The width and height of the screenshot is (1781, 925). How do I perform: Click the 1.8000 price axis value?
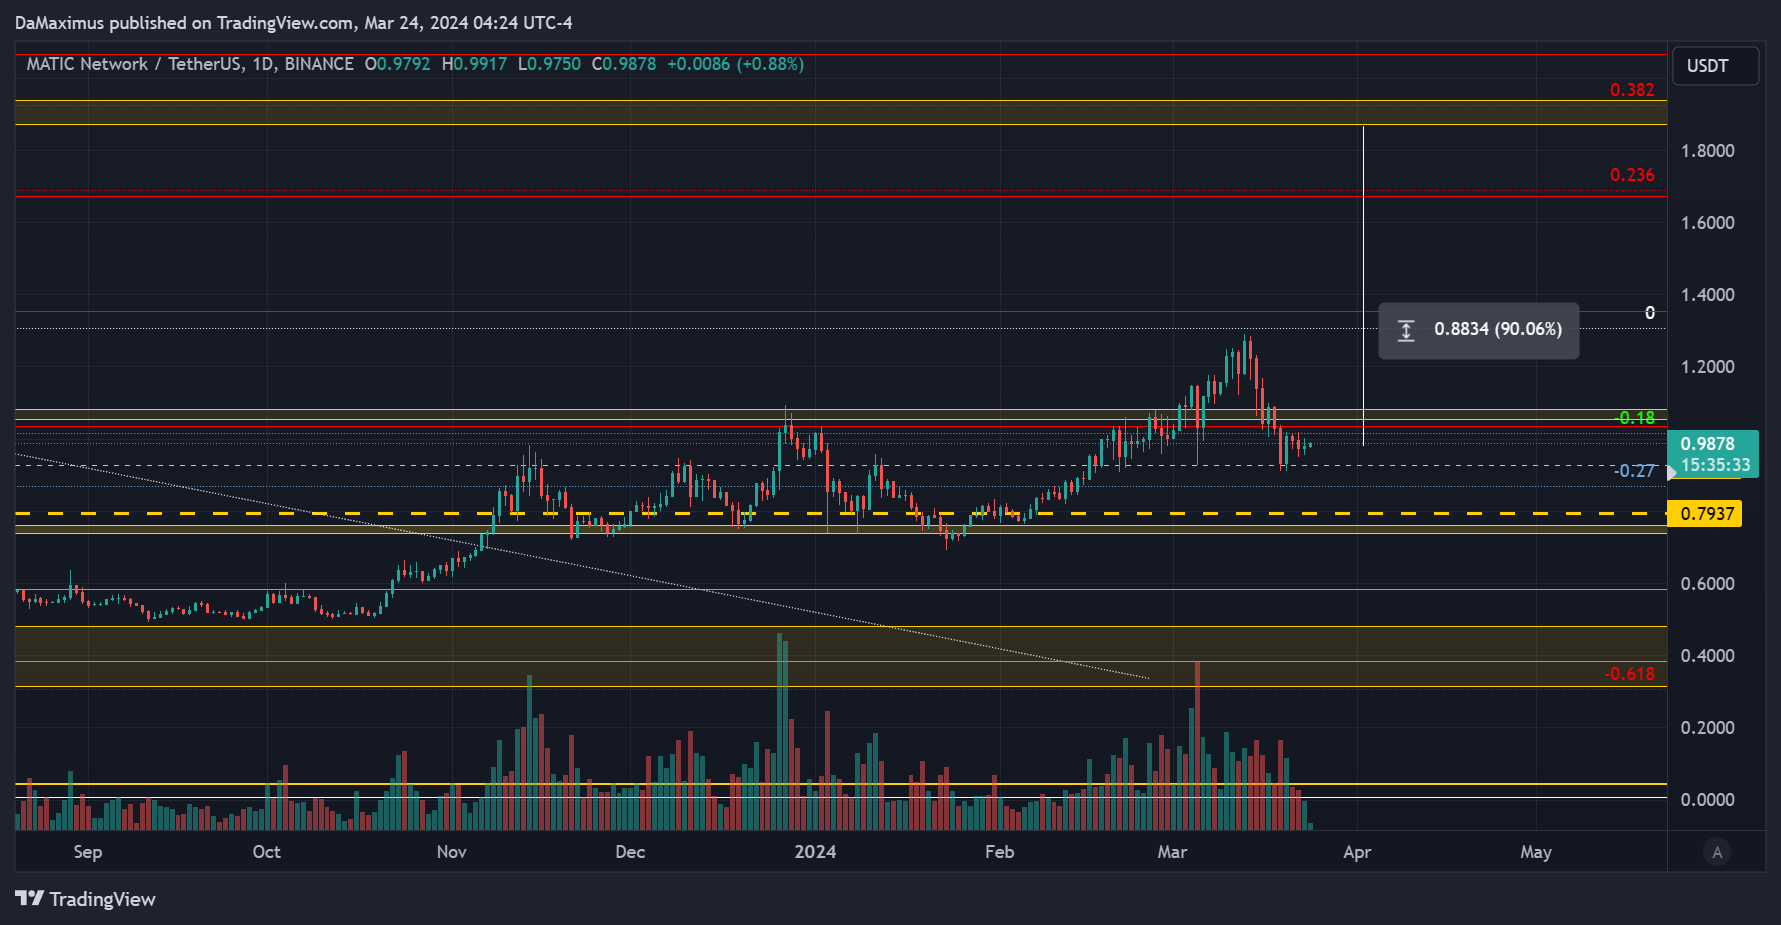[1707, 151]
